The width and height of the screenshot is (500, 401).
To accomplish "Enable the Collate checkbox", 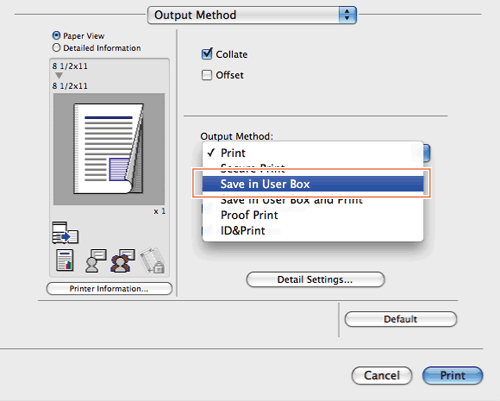I will (207, 54).
